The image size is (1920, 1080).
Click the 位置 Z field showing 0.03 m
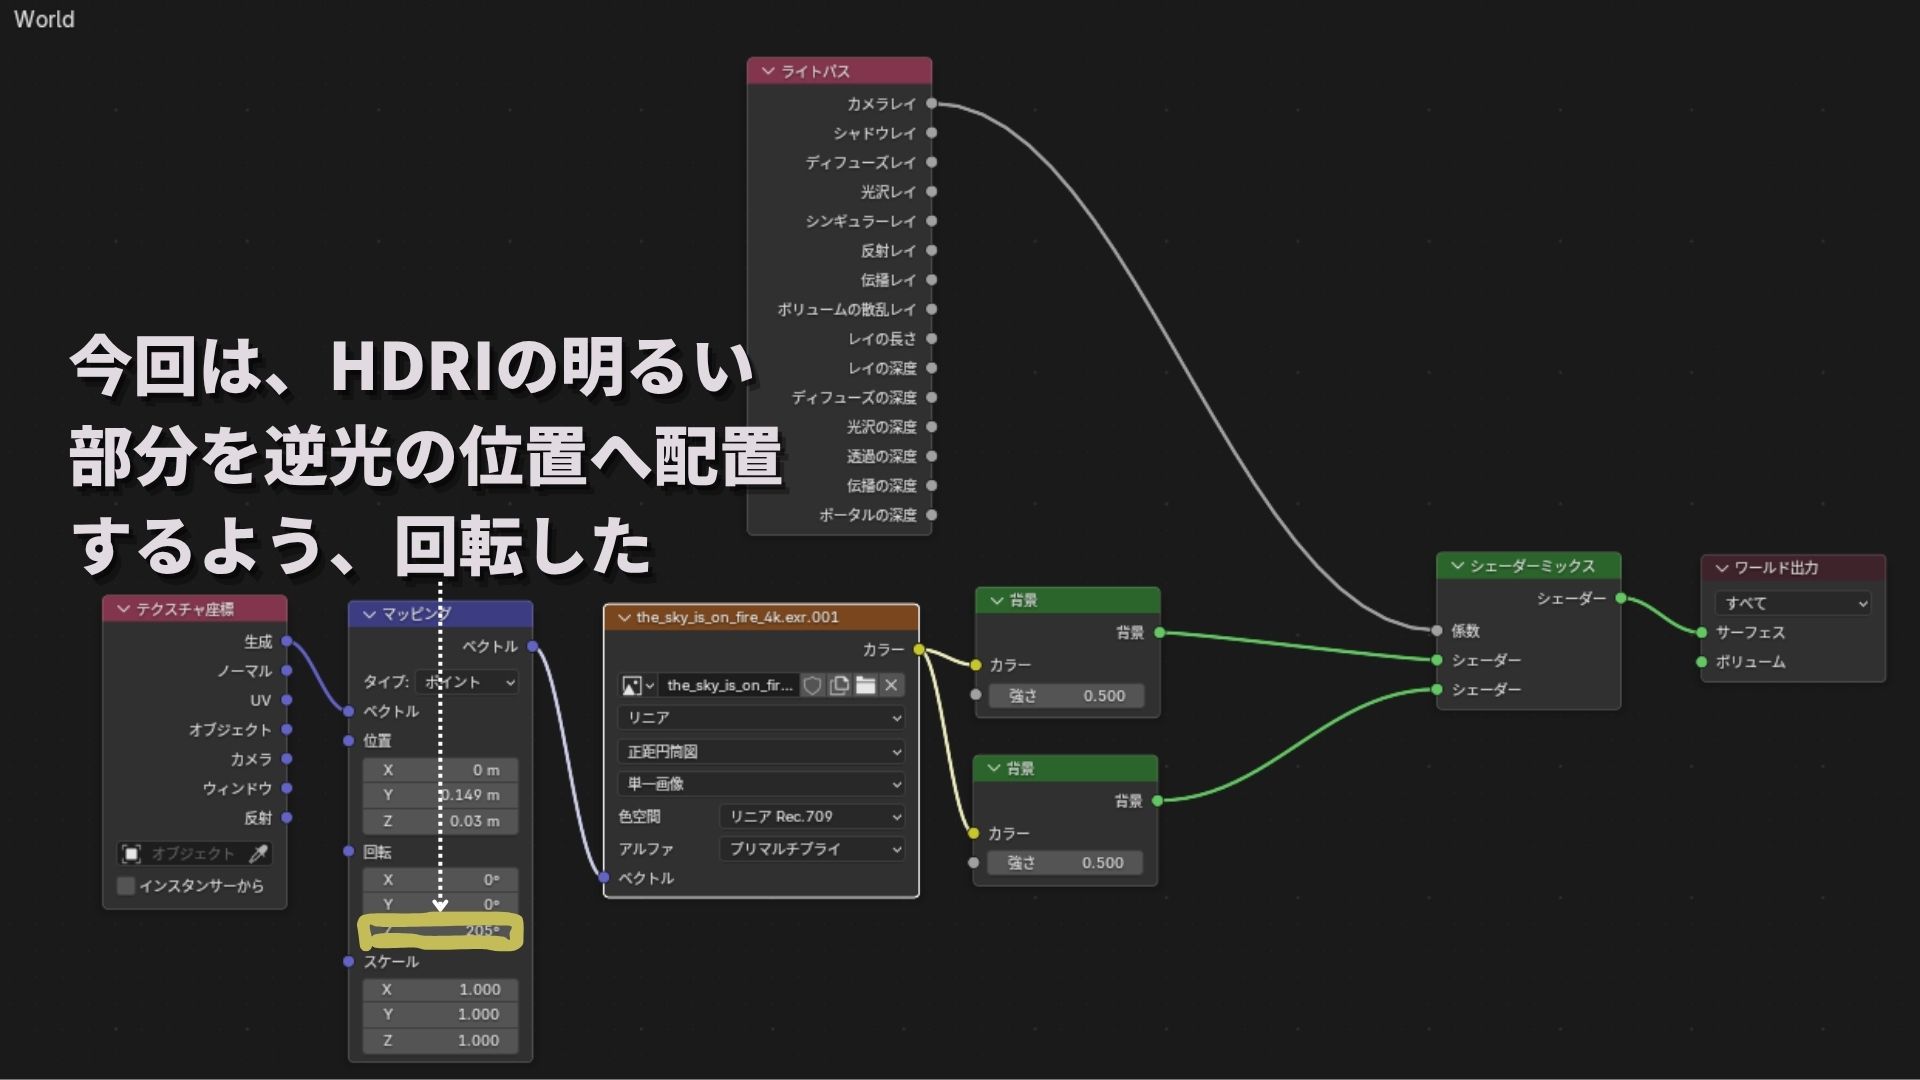[440, 821]
